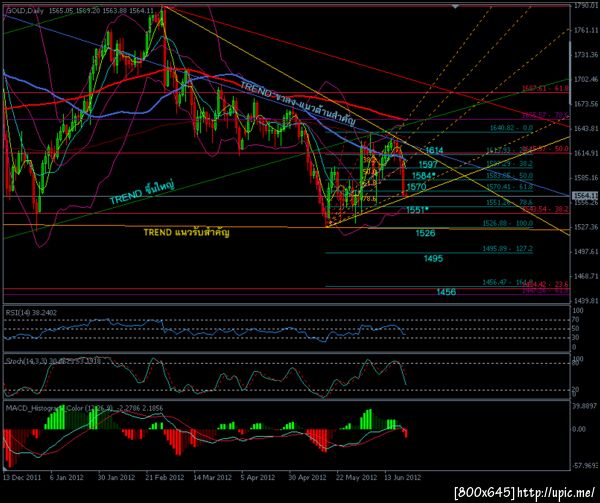Click the '5 Apr 2012' date label
600x503 pixels.
point(259,478)
